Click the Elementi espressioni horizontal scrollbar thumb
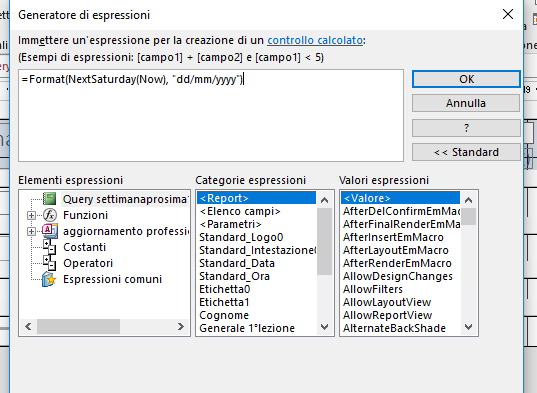Viewport: 537px width, 393px height. 78,327
